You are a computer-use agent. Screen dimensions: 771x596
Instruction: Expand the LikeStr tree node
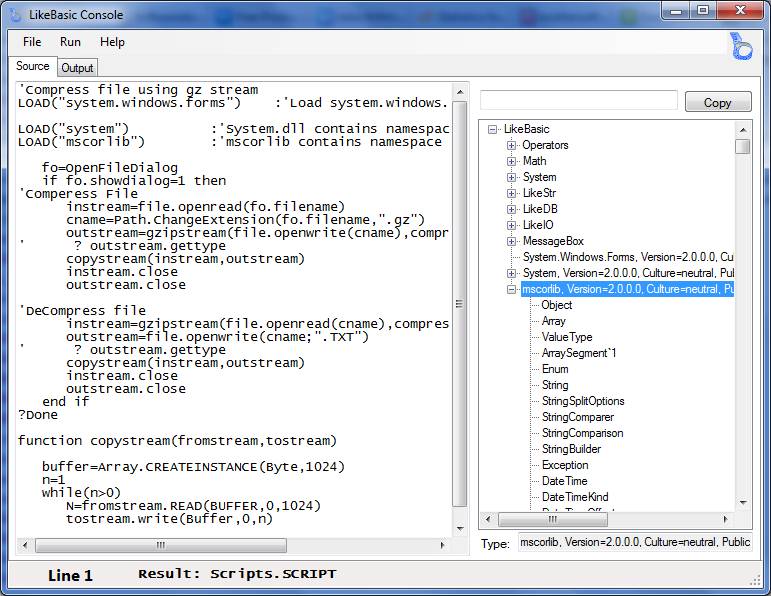pos(511,193)
